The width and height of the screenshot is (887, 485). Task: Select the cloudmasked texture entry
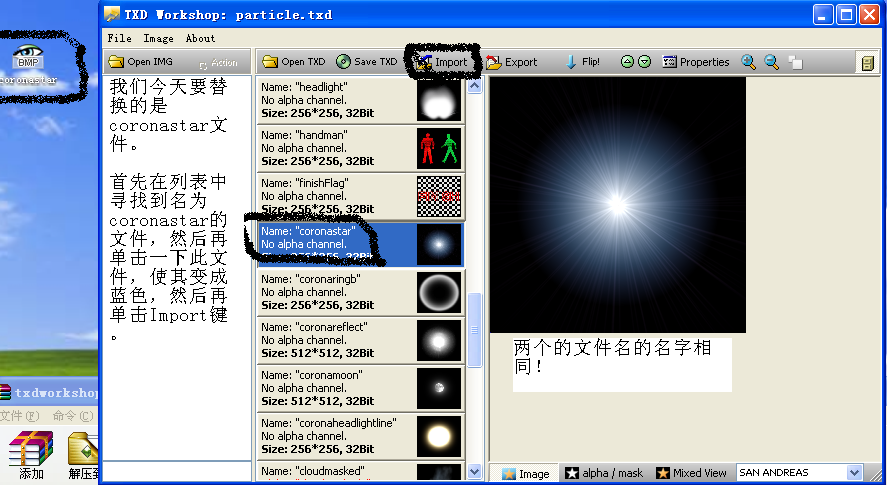[x=361, y=471]
